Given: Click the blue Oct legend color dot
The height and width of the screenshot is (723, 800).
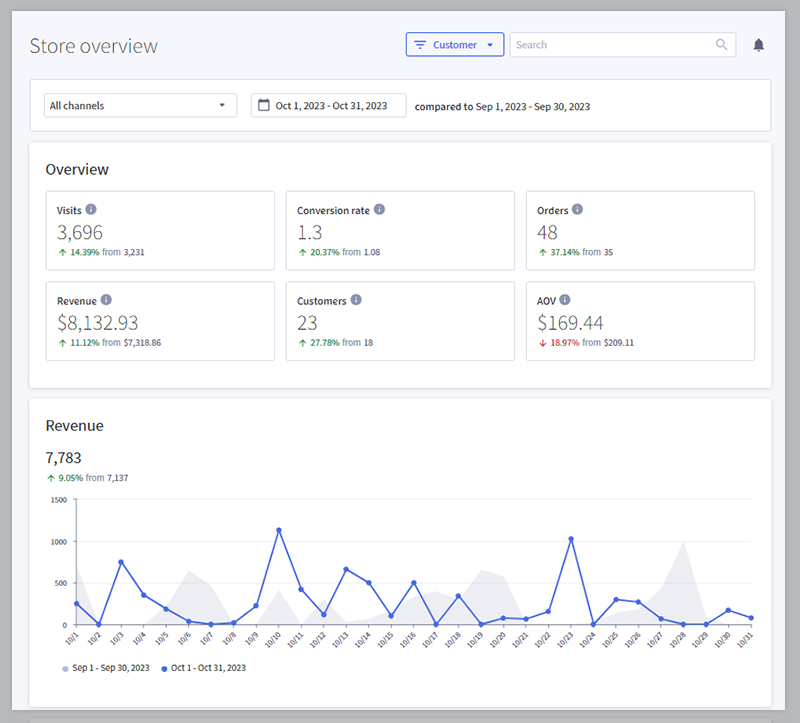Looking at the screenshot, I should [x=164, y=669].
